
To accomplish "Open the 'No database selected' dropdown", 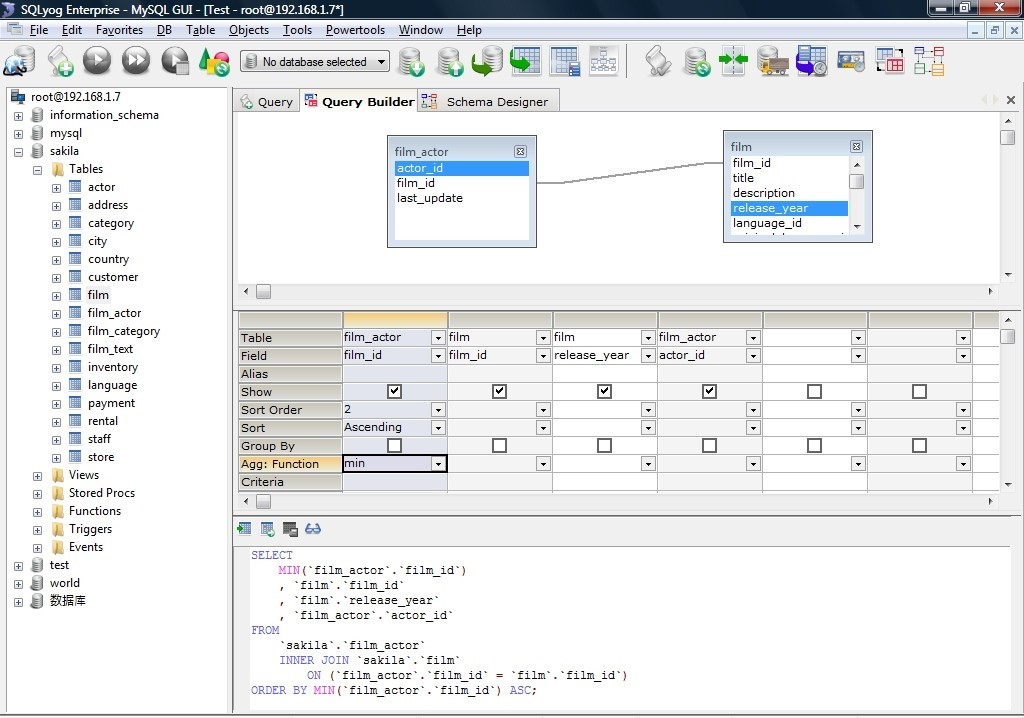I will click(x=381, y=62).
